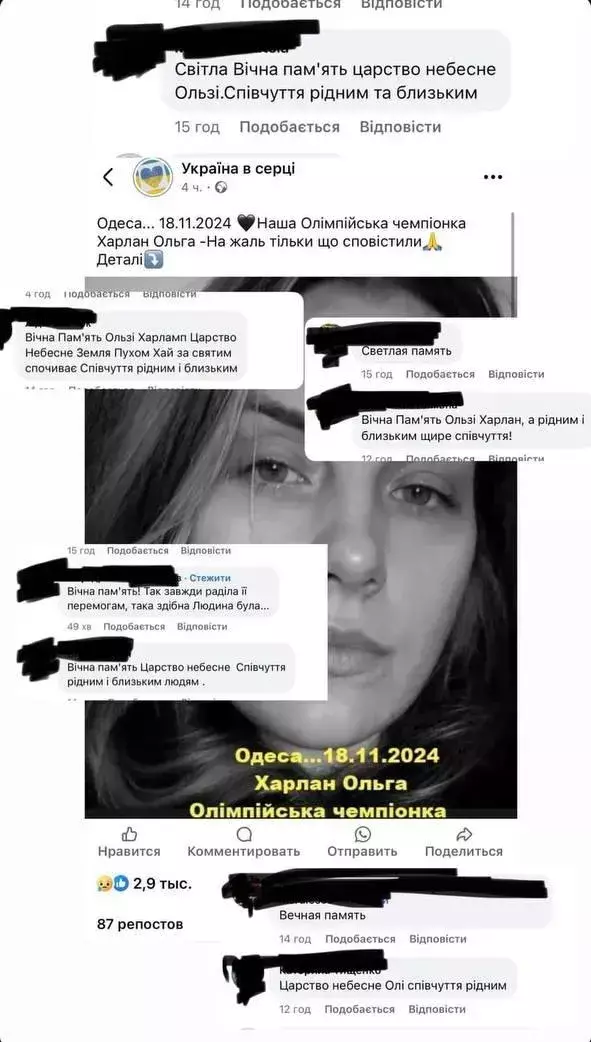
Task: Click the globe privacy icon under page name
Action: click(x=221, y=187)
